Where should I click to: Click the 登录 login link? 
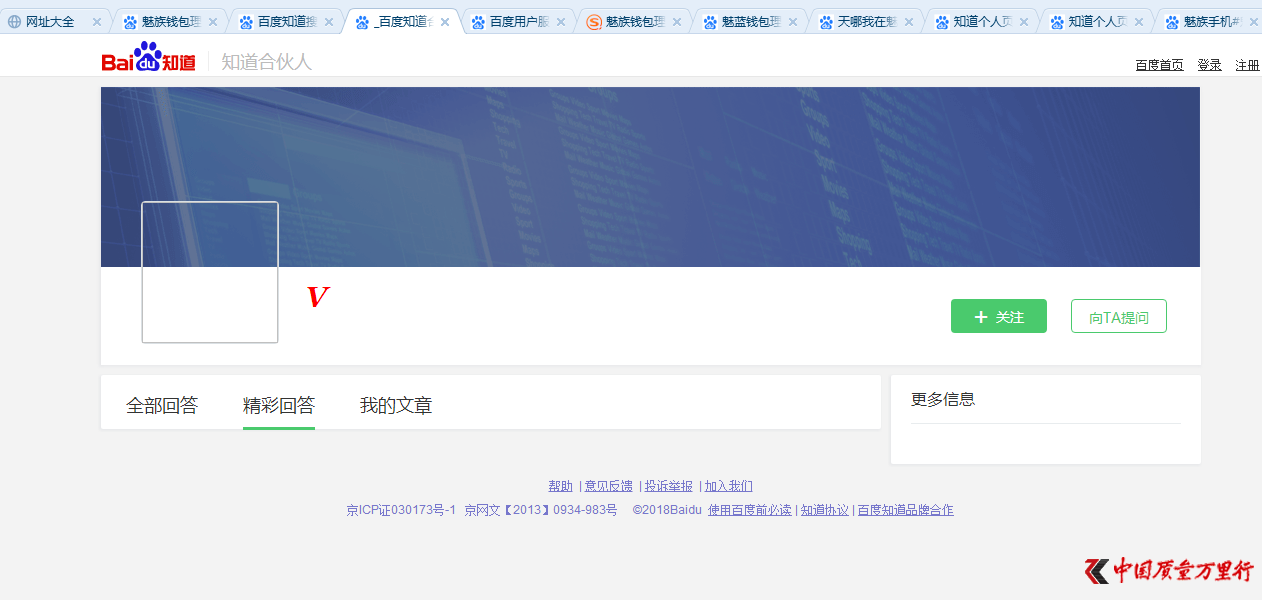pos(1210,65)
